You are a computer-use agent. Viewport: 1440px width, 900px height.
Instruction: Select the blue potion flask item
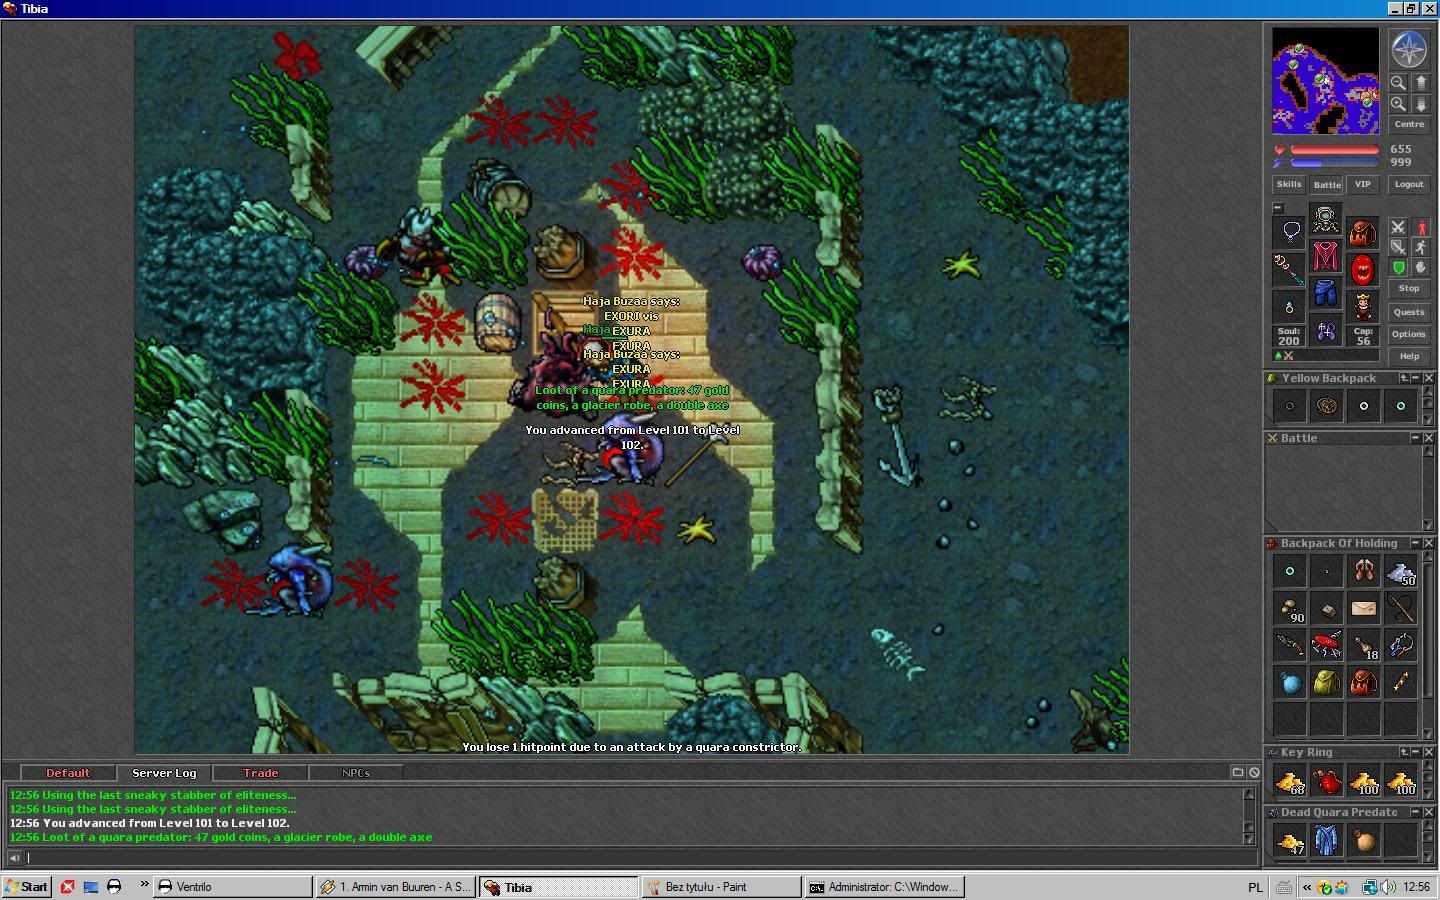click(x=1290, y=682)
